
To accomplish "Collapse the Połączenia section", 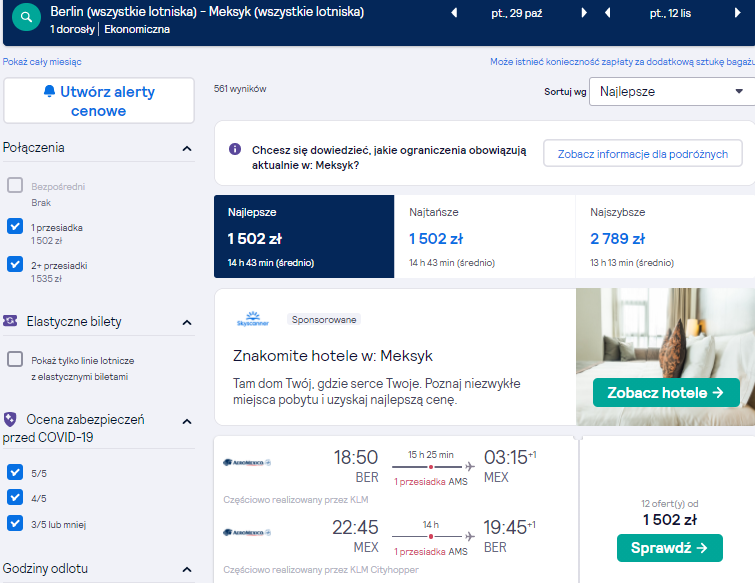I will tap(187, 149).
